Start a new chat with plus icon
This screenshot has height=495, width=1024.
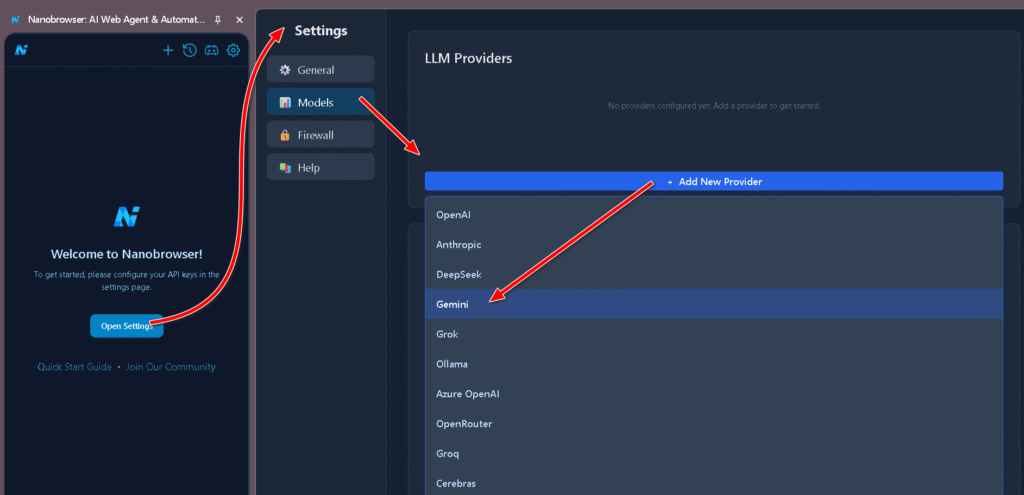168,50
